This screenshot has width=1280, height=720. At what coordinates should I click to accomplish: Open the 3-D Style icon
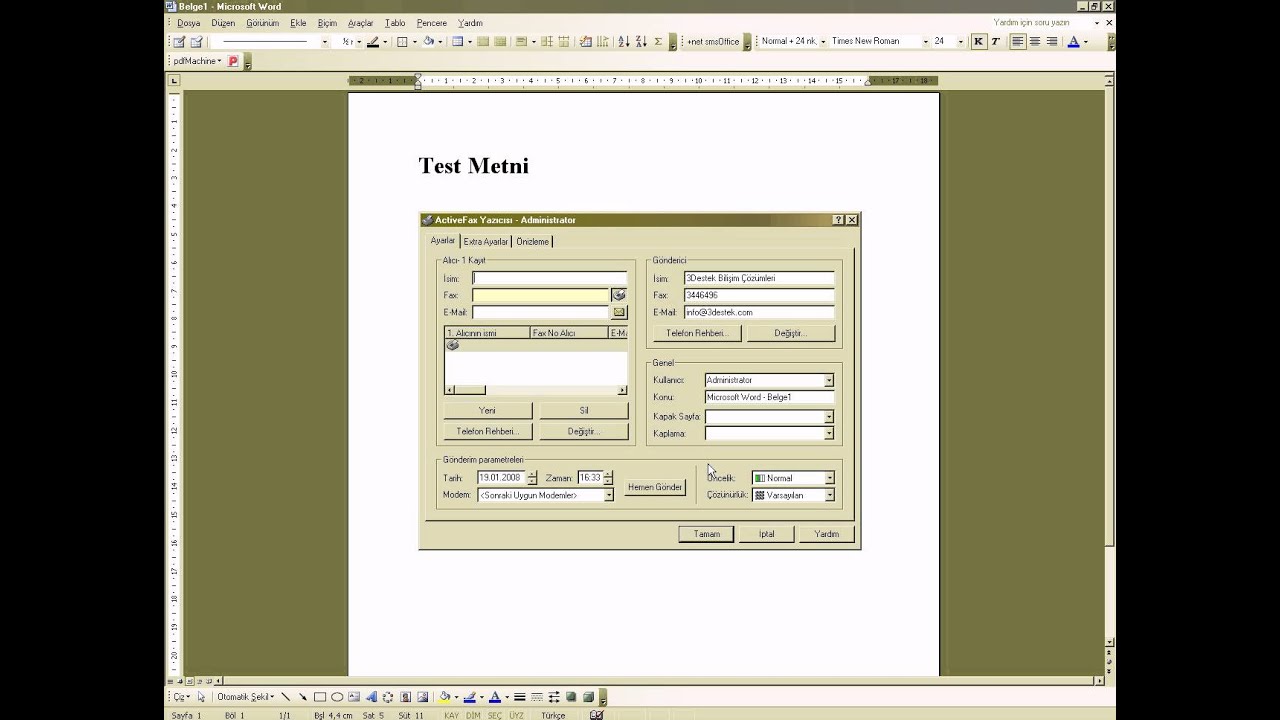pos(588,697)
